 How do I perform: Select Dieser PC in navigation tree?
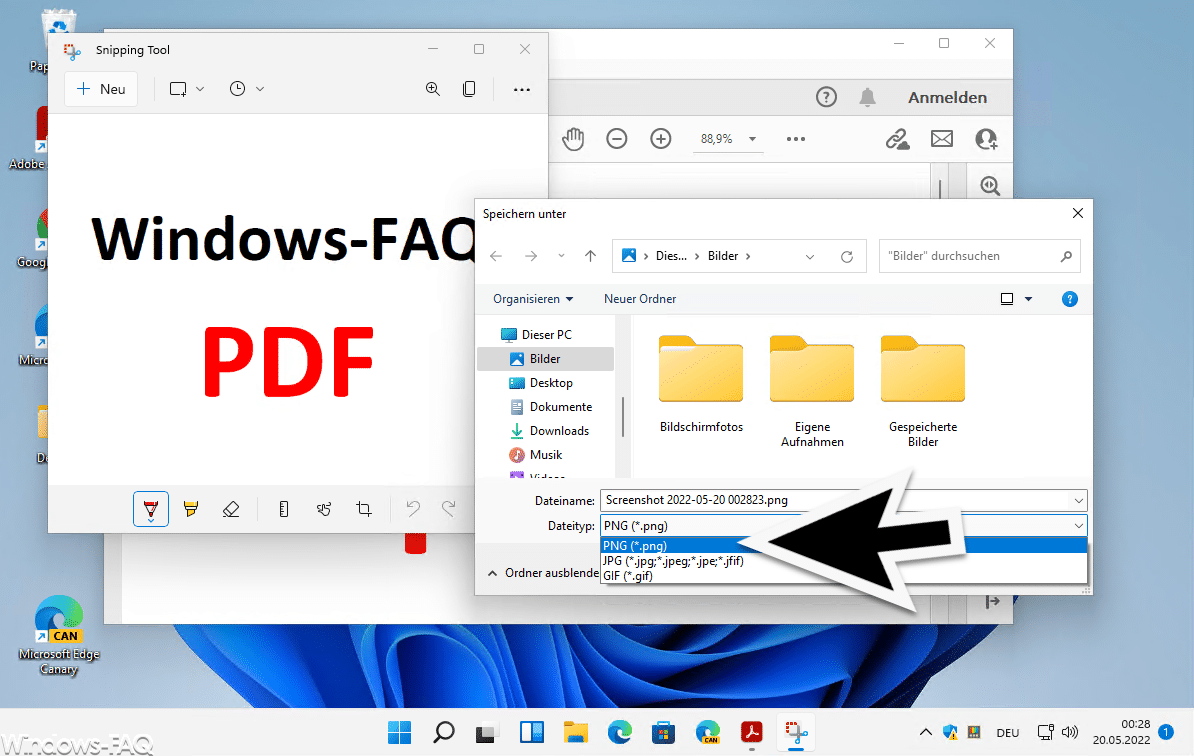point(546,334)
